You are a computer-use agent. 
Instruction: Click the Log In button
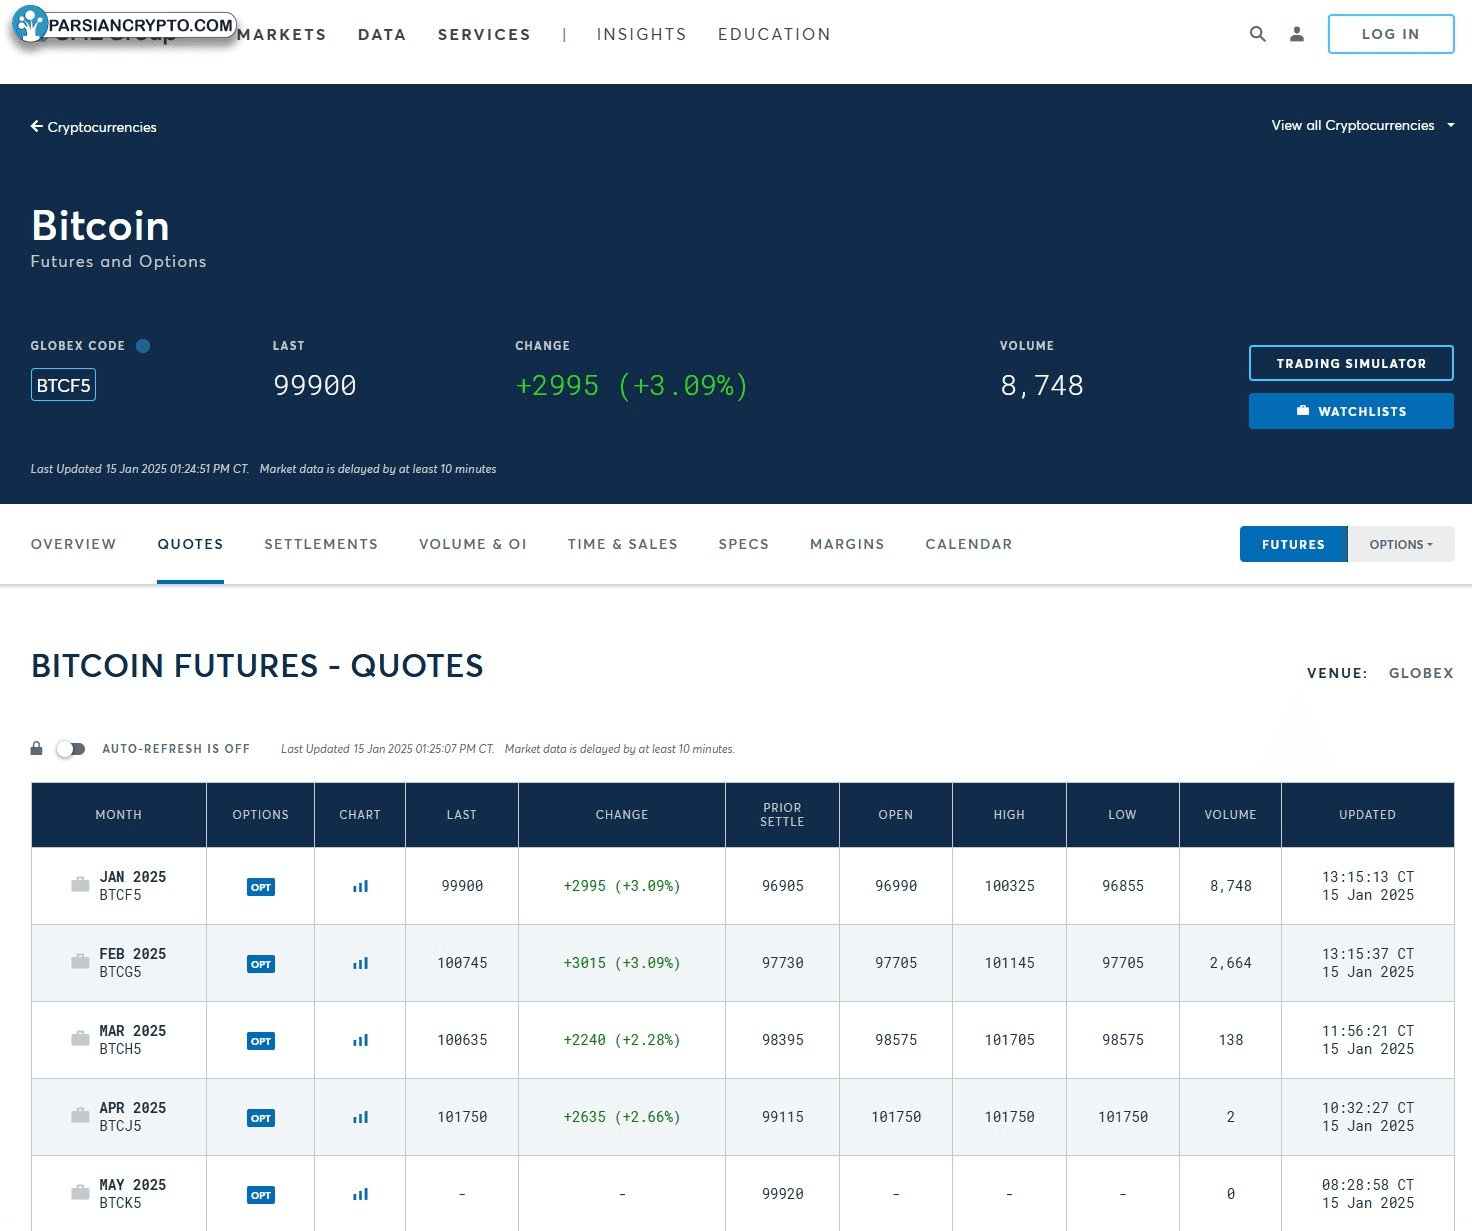1390,34
